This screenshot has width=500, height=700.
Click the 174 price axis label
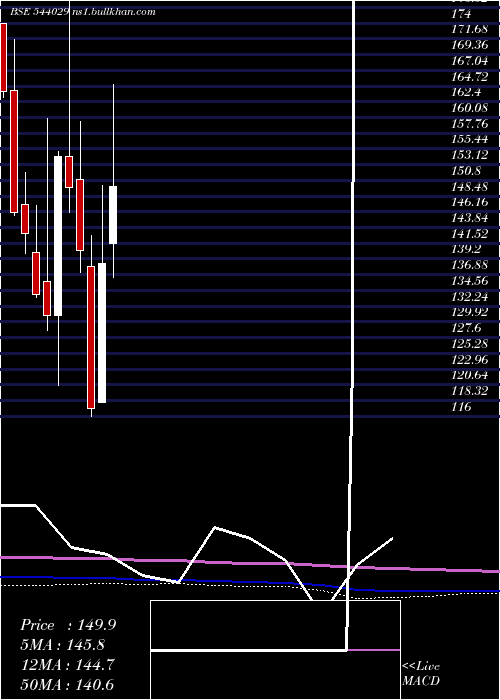461,14
